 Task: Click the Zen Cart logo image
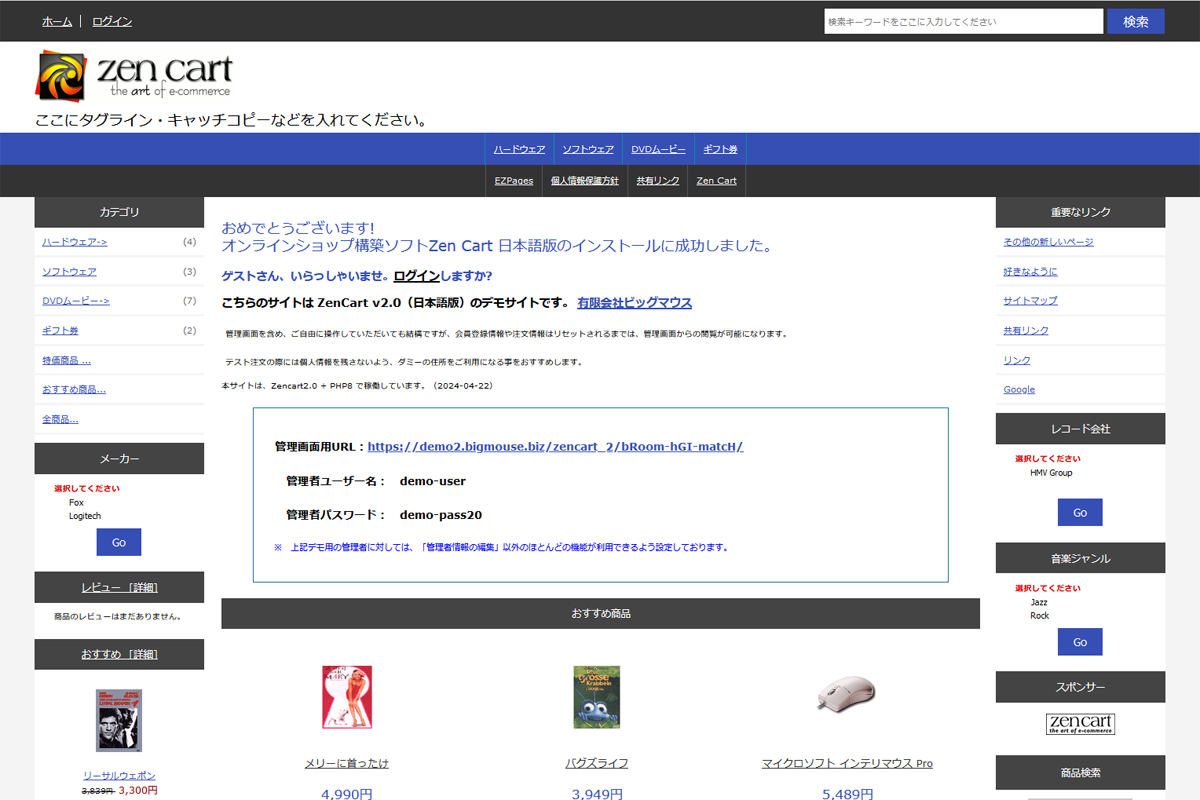(x=134, y=76)
